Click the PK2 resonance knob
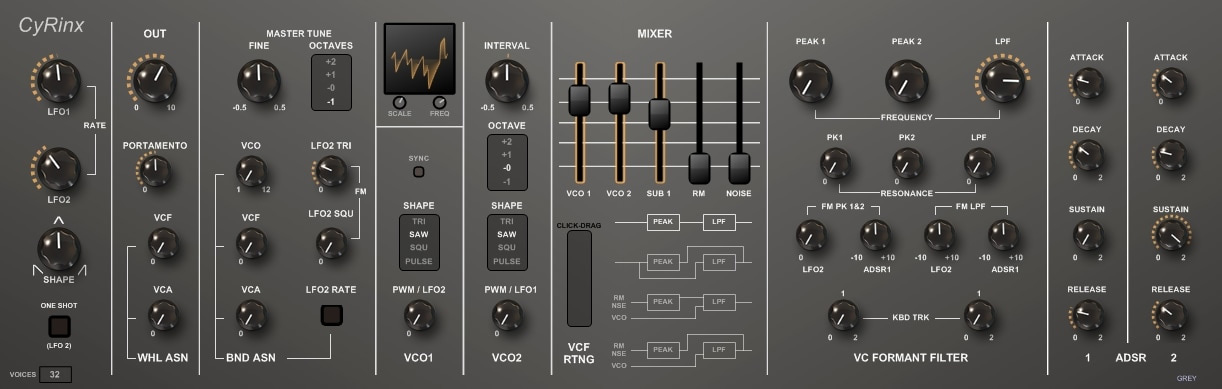Screen dimensions: 1222x389 click(x=907, y=163)
